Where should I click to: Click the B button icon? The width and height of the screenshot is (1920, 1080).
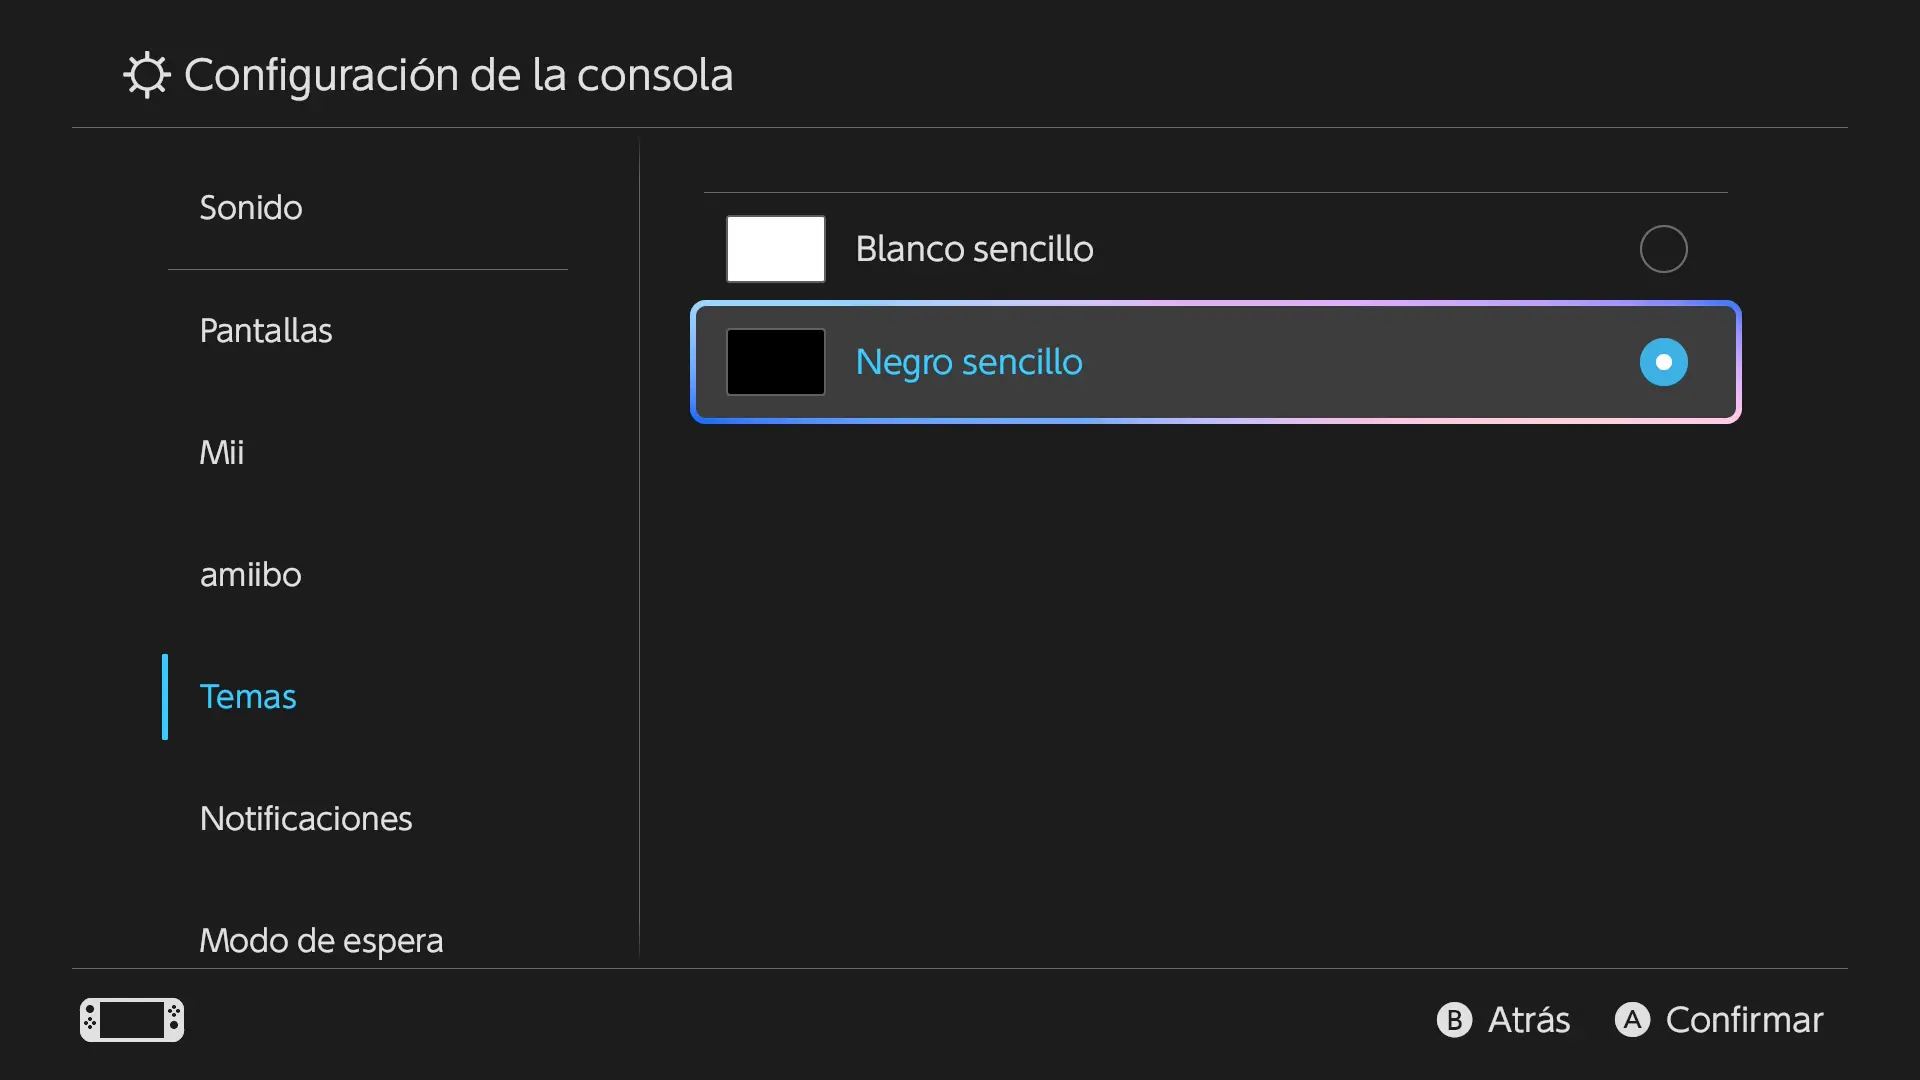click(1454, 1020)
